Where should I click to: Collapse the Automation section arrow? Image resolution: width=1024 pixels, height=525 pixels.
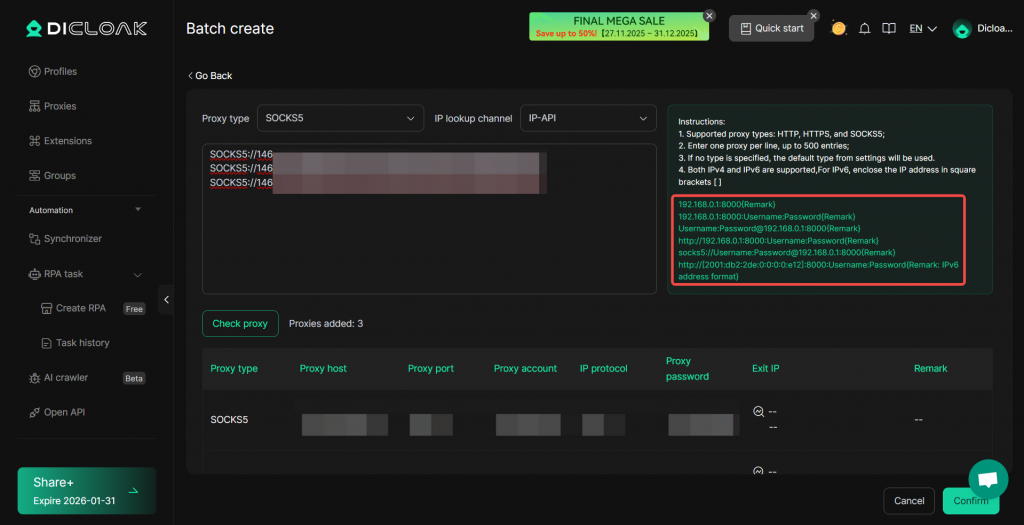[x=138, y=210]
